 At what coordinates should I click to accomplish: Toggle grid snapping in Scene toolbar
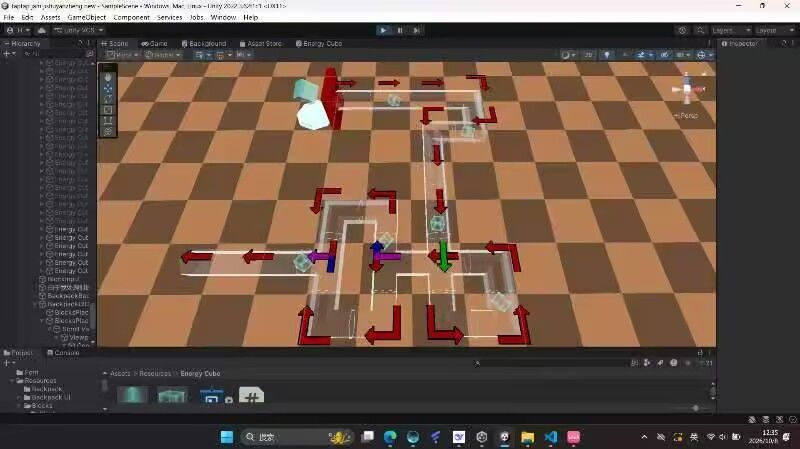coord(222,55)
